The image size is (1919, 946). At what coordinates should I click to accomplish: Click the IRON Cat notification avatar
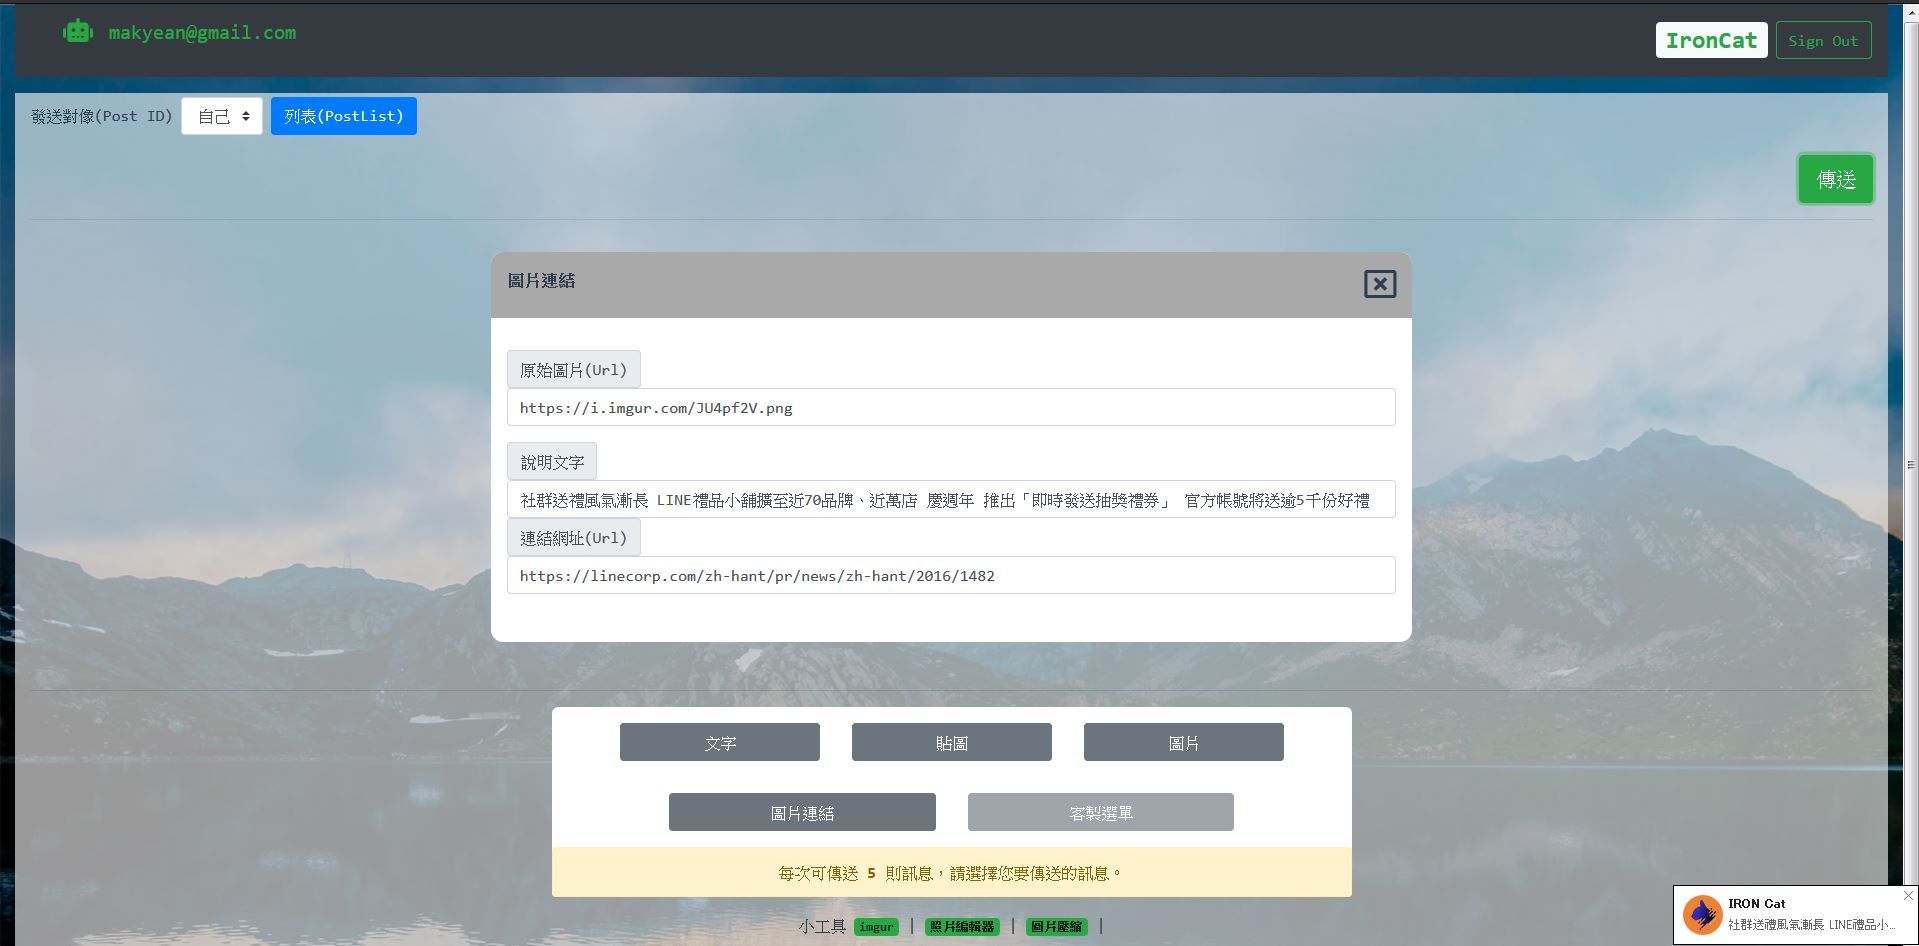tap(1701, 914)
